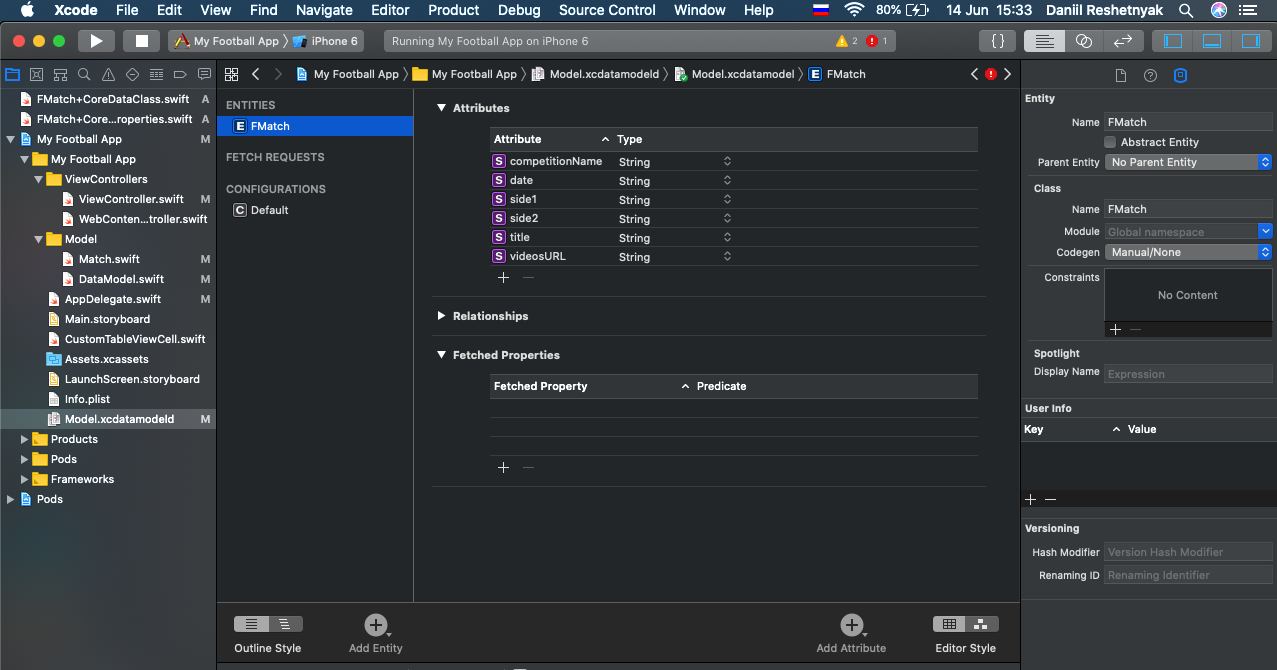Screen dimensions: 1277x670
Task: Open the Test navigator diamond icon
Action: coord(133,74)
